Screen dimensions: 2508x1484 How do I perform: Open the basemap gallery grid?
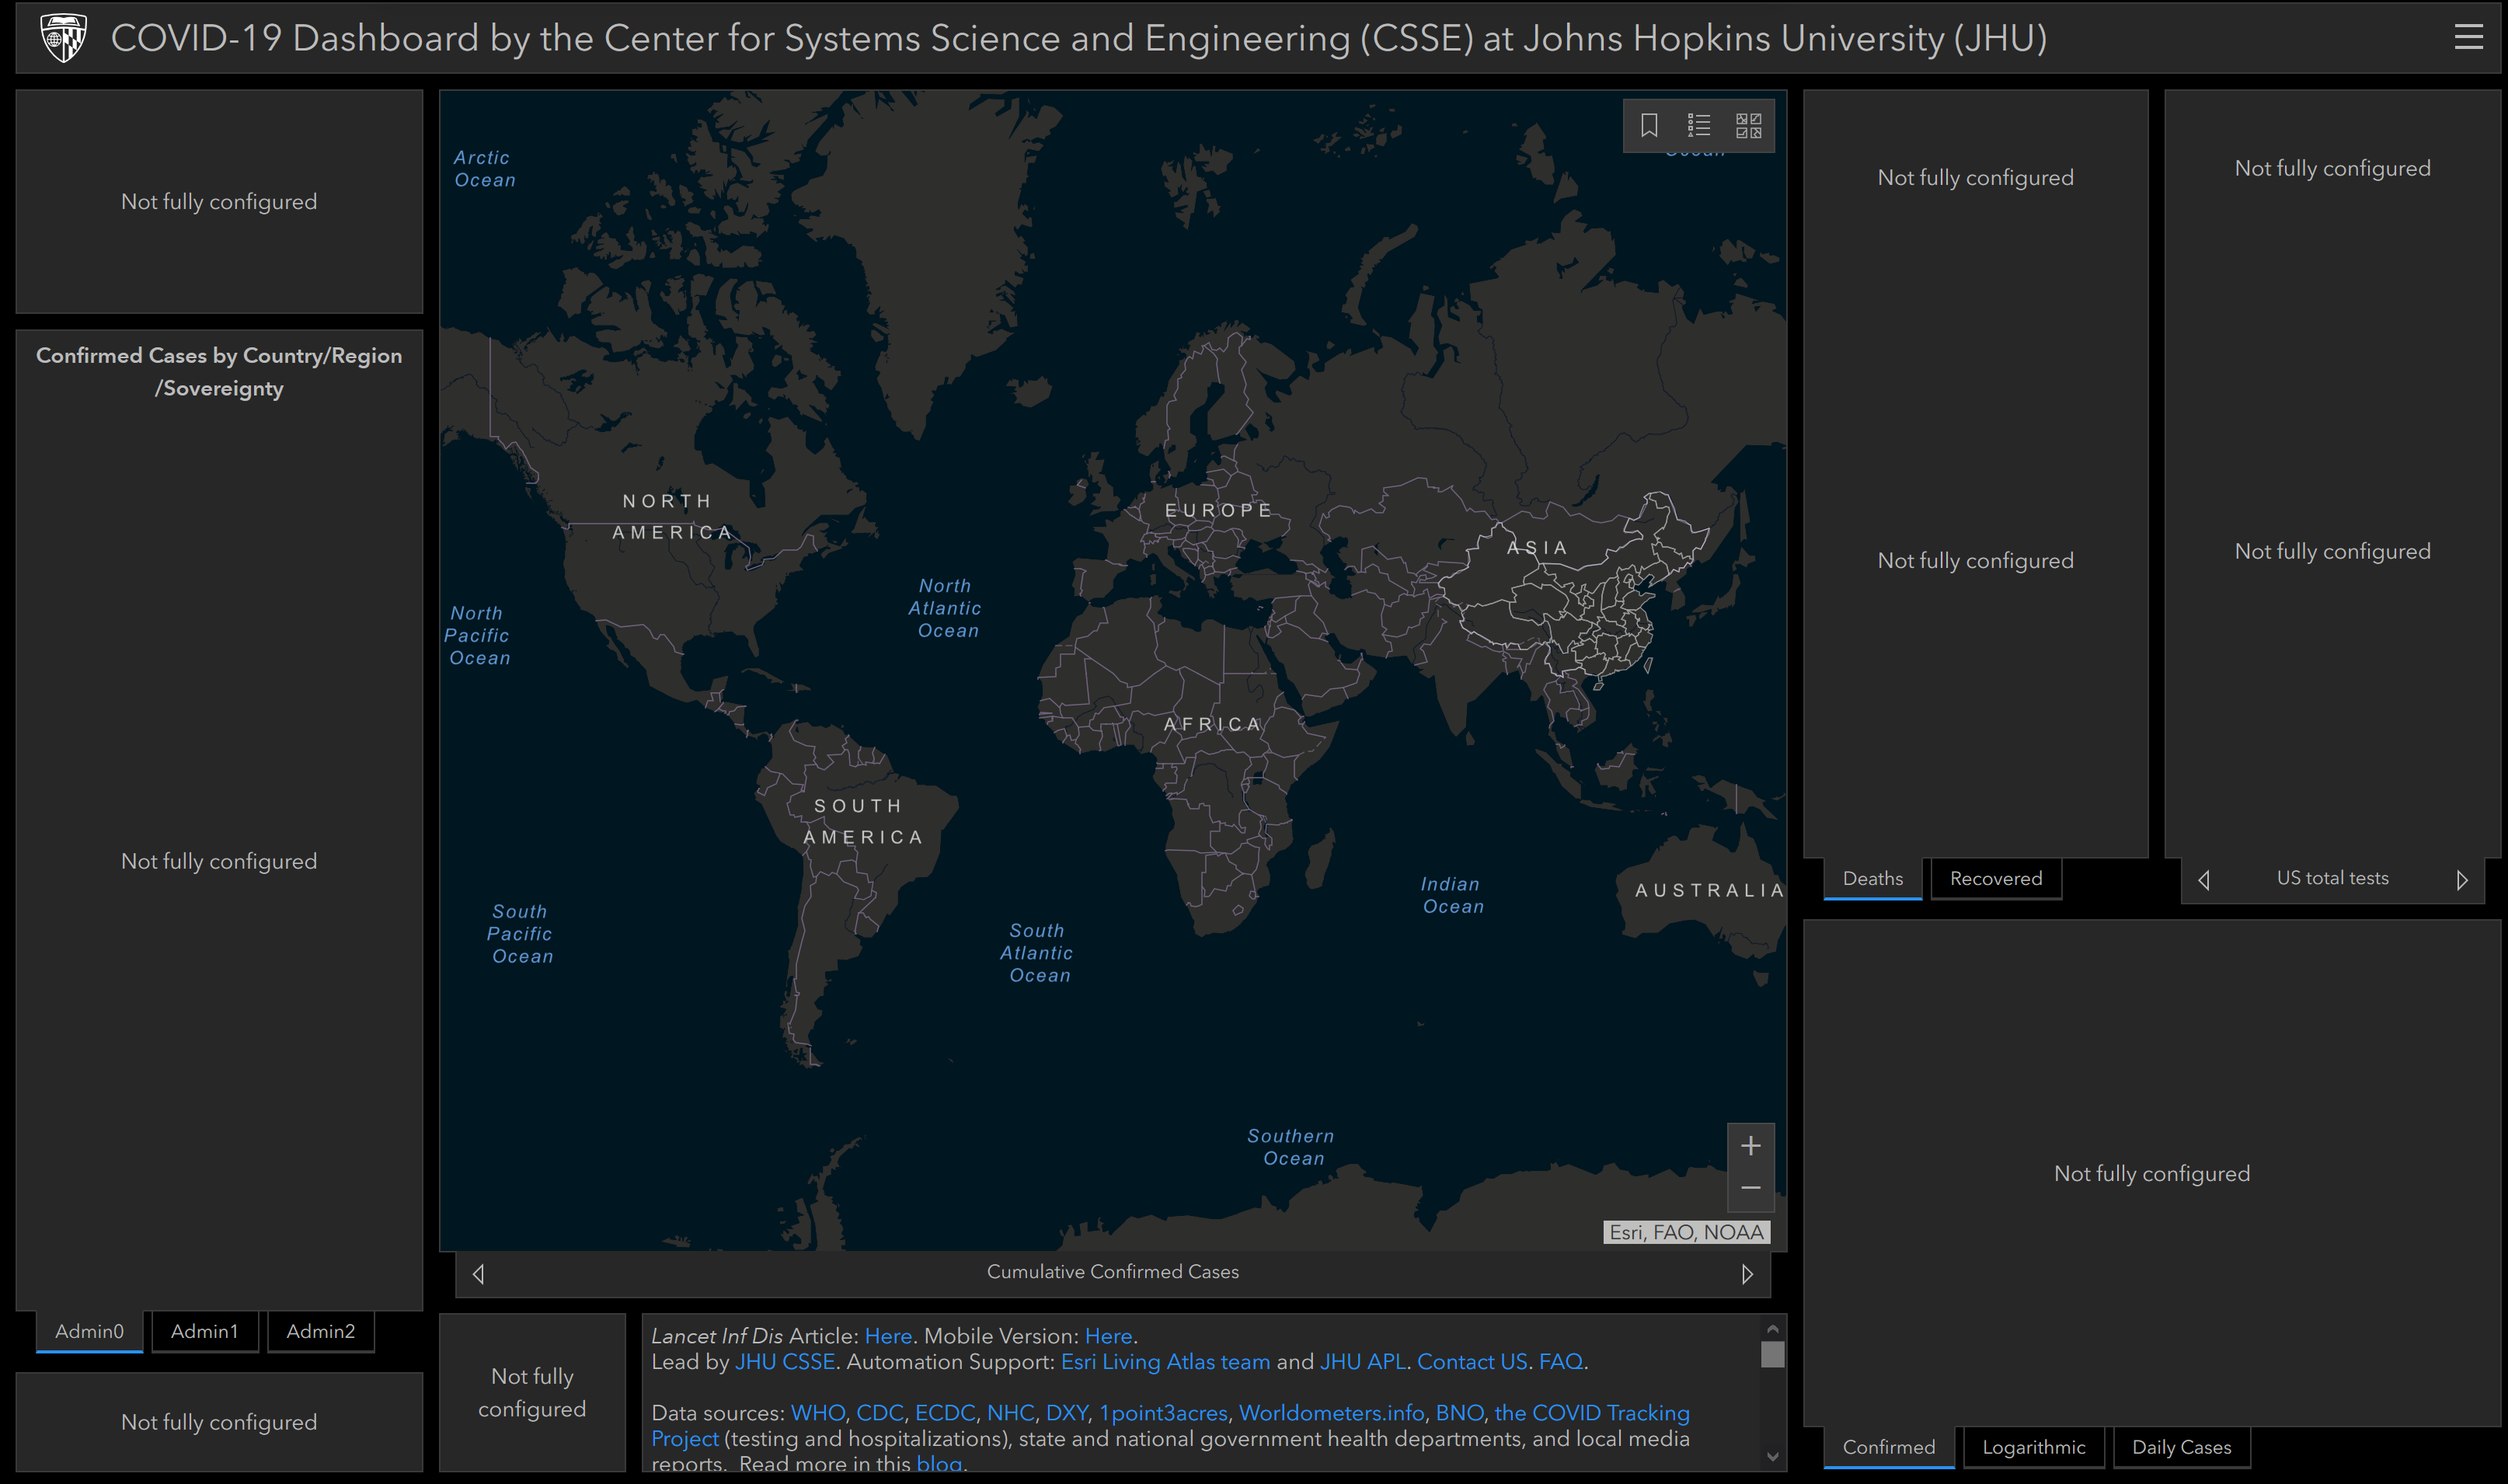click(1748, 125)
